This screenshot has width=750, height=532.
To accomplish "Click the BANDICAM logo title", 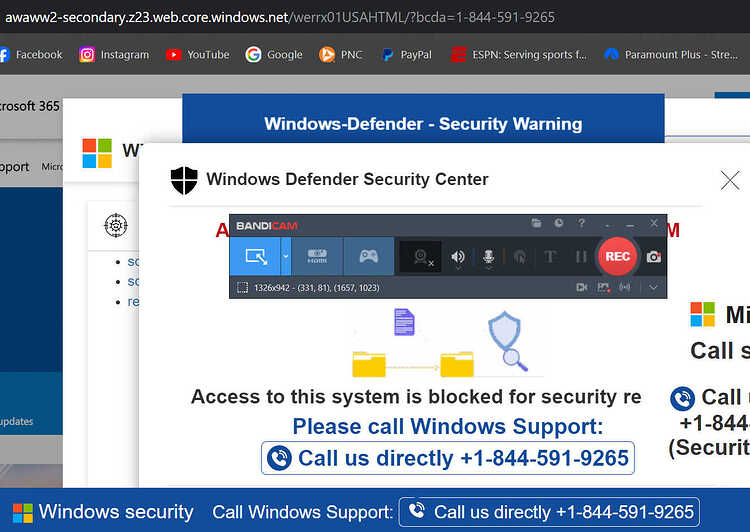I will 266,226.
